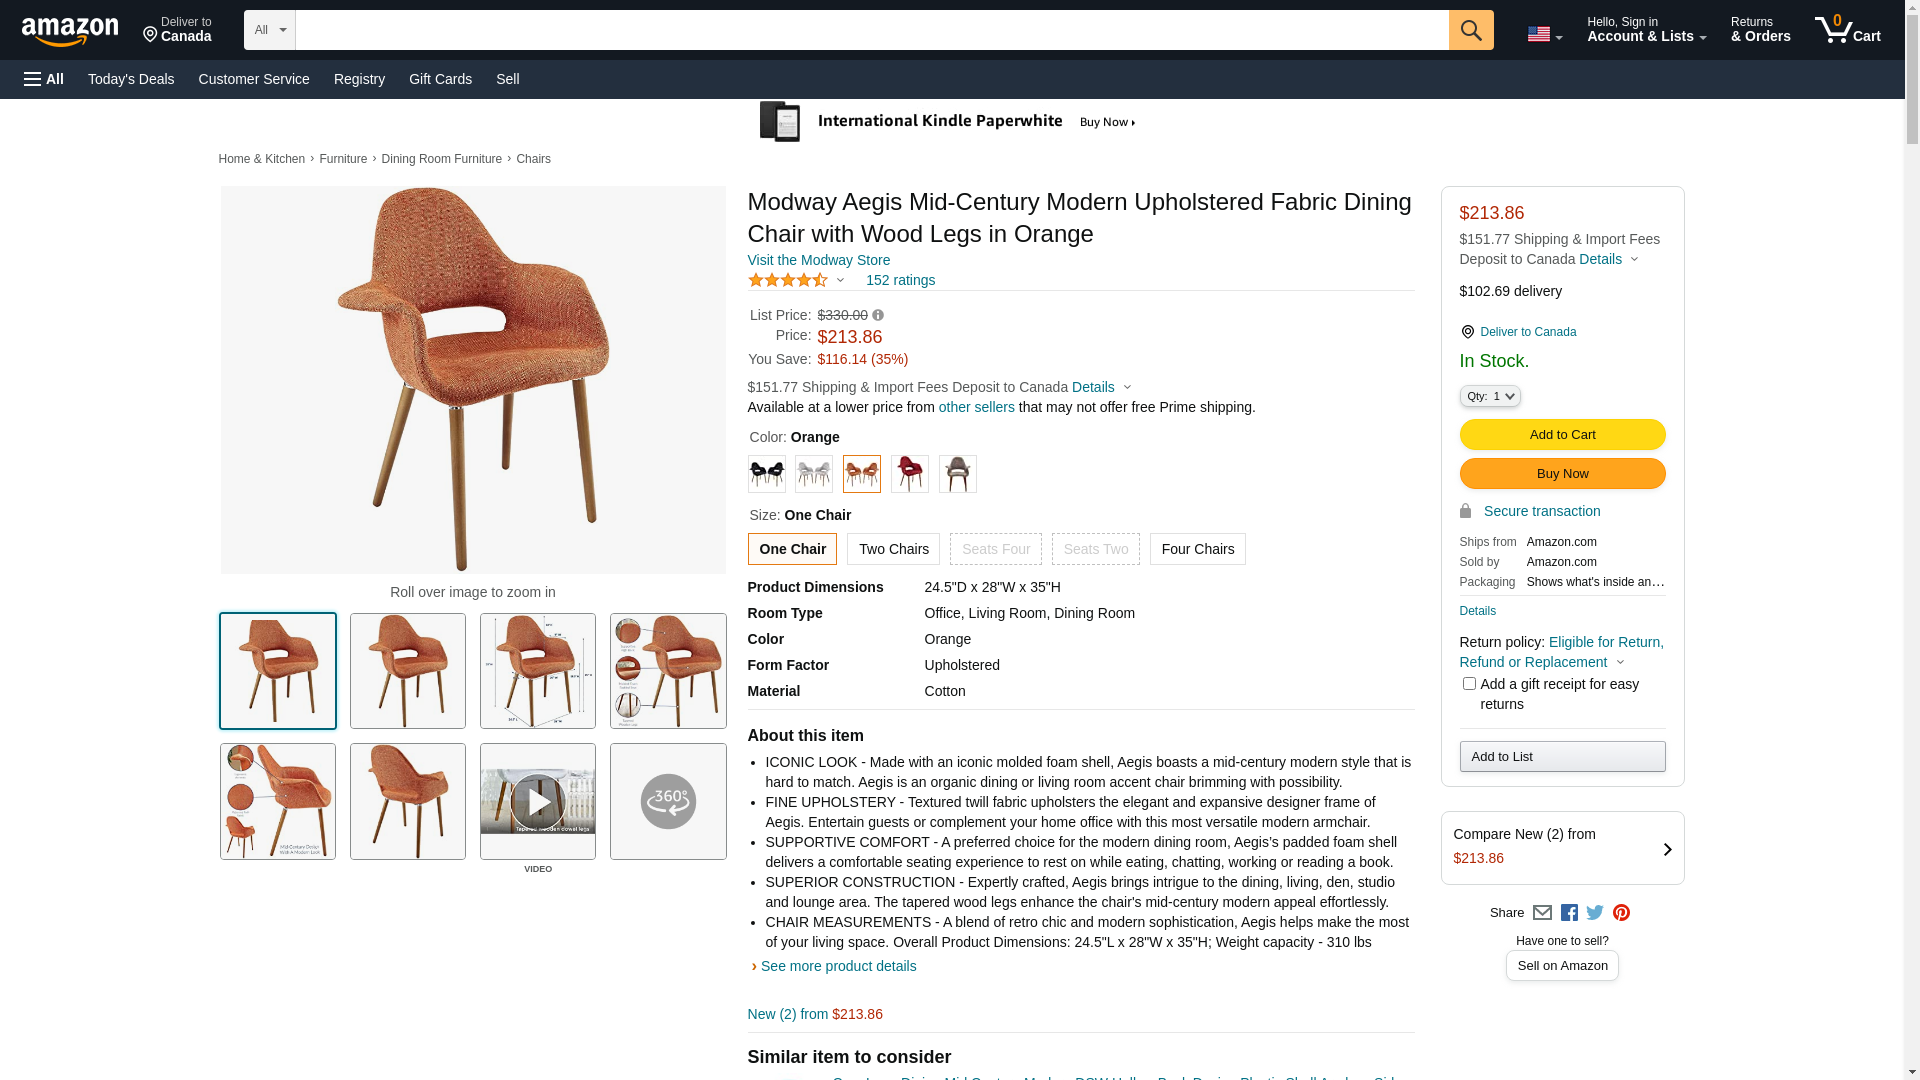
Task: Open the Qty quantity dropdown
Action: pyautogui.click(x=1490, y=397)
